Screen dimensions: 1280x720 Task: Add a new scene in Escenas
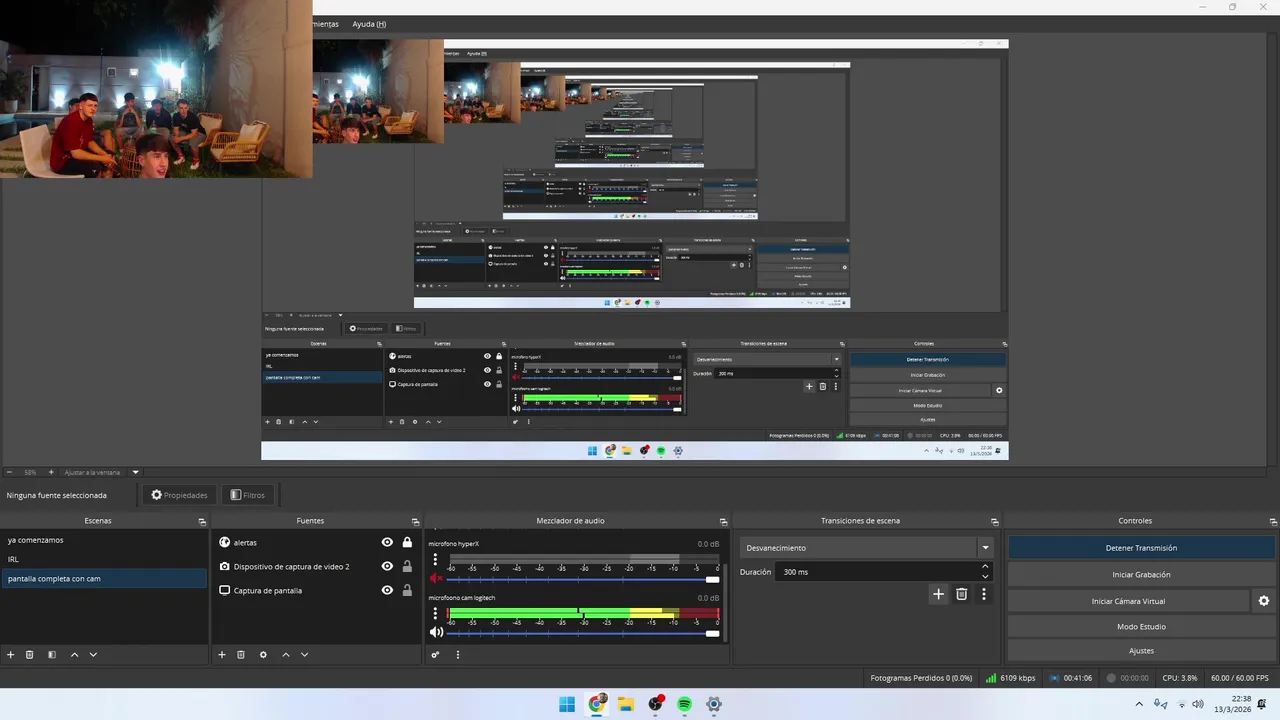tap(11, 655)
